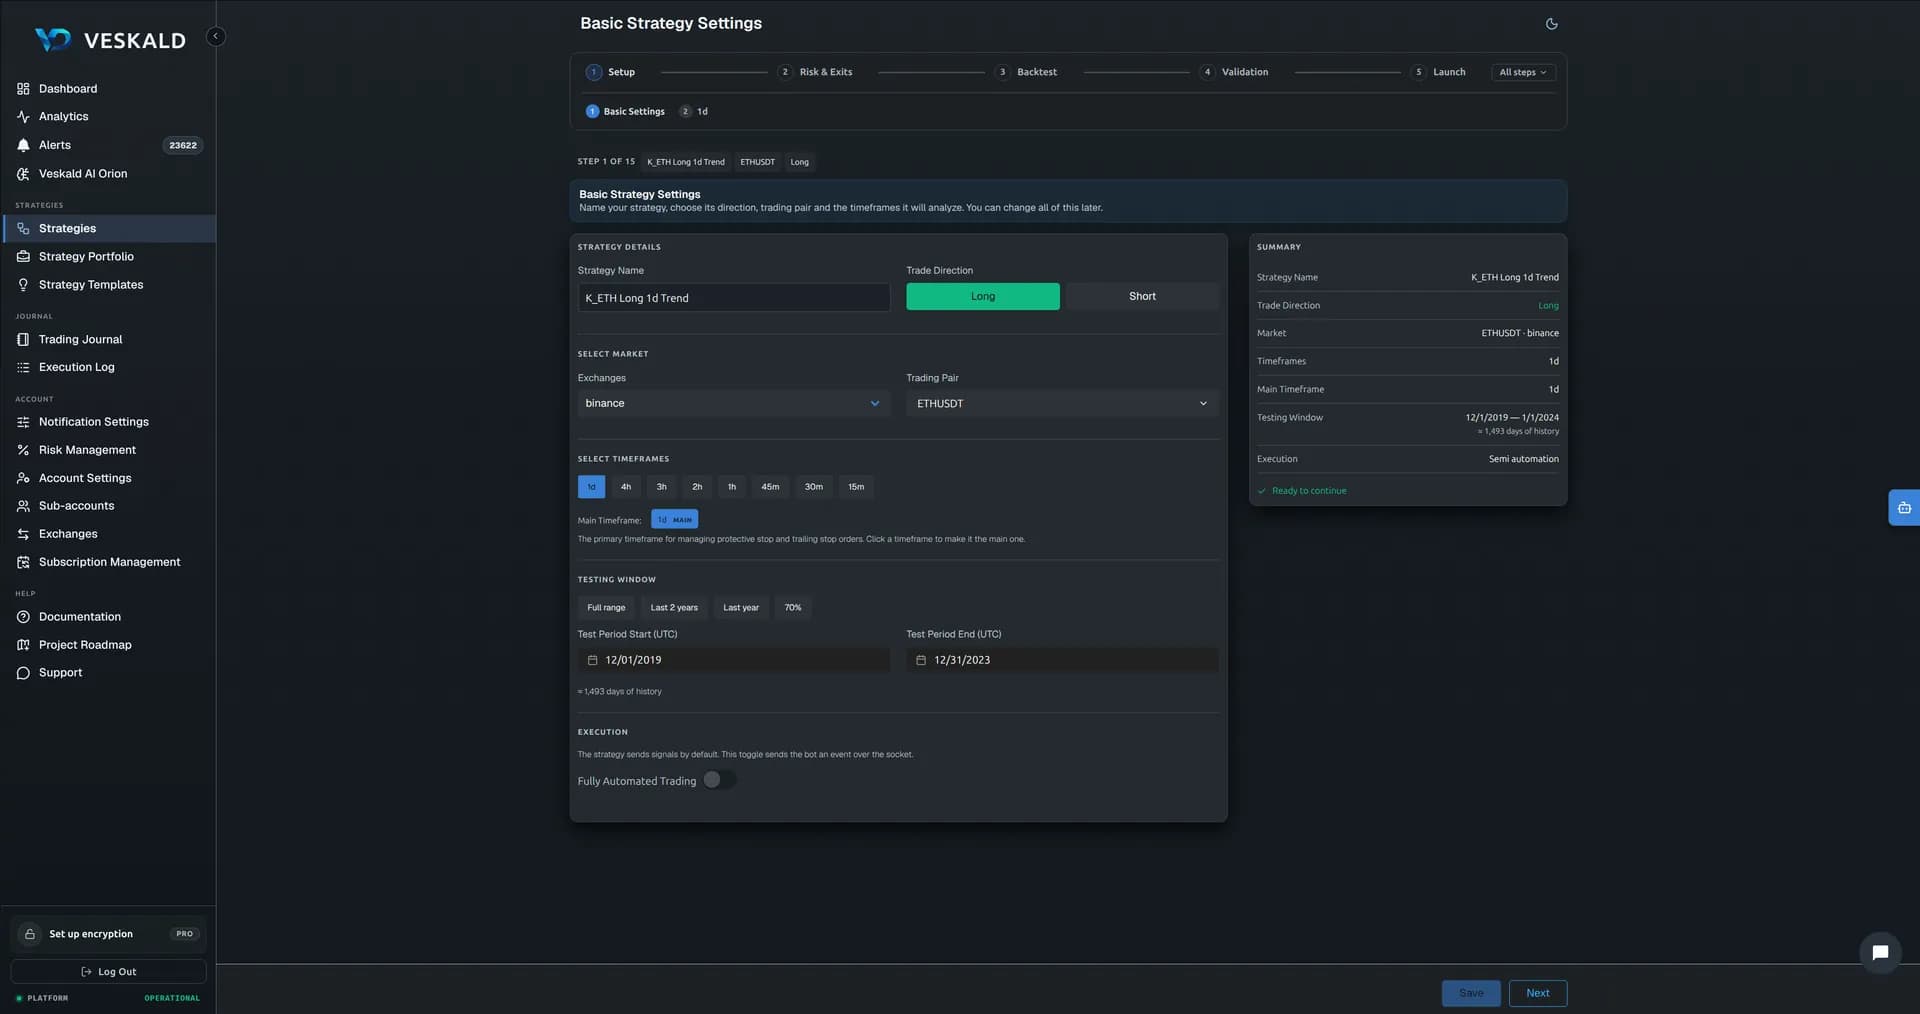Viewport: 1920px width, 1014px height.
Task: Go to the Backtest step
Action: [x=1026, y=72]
